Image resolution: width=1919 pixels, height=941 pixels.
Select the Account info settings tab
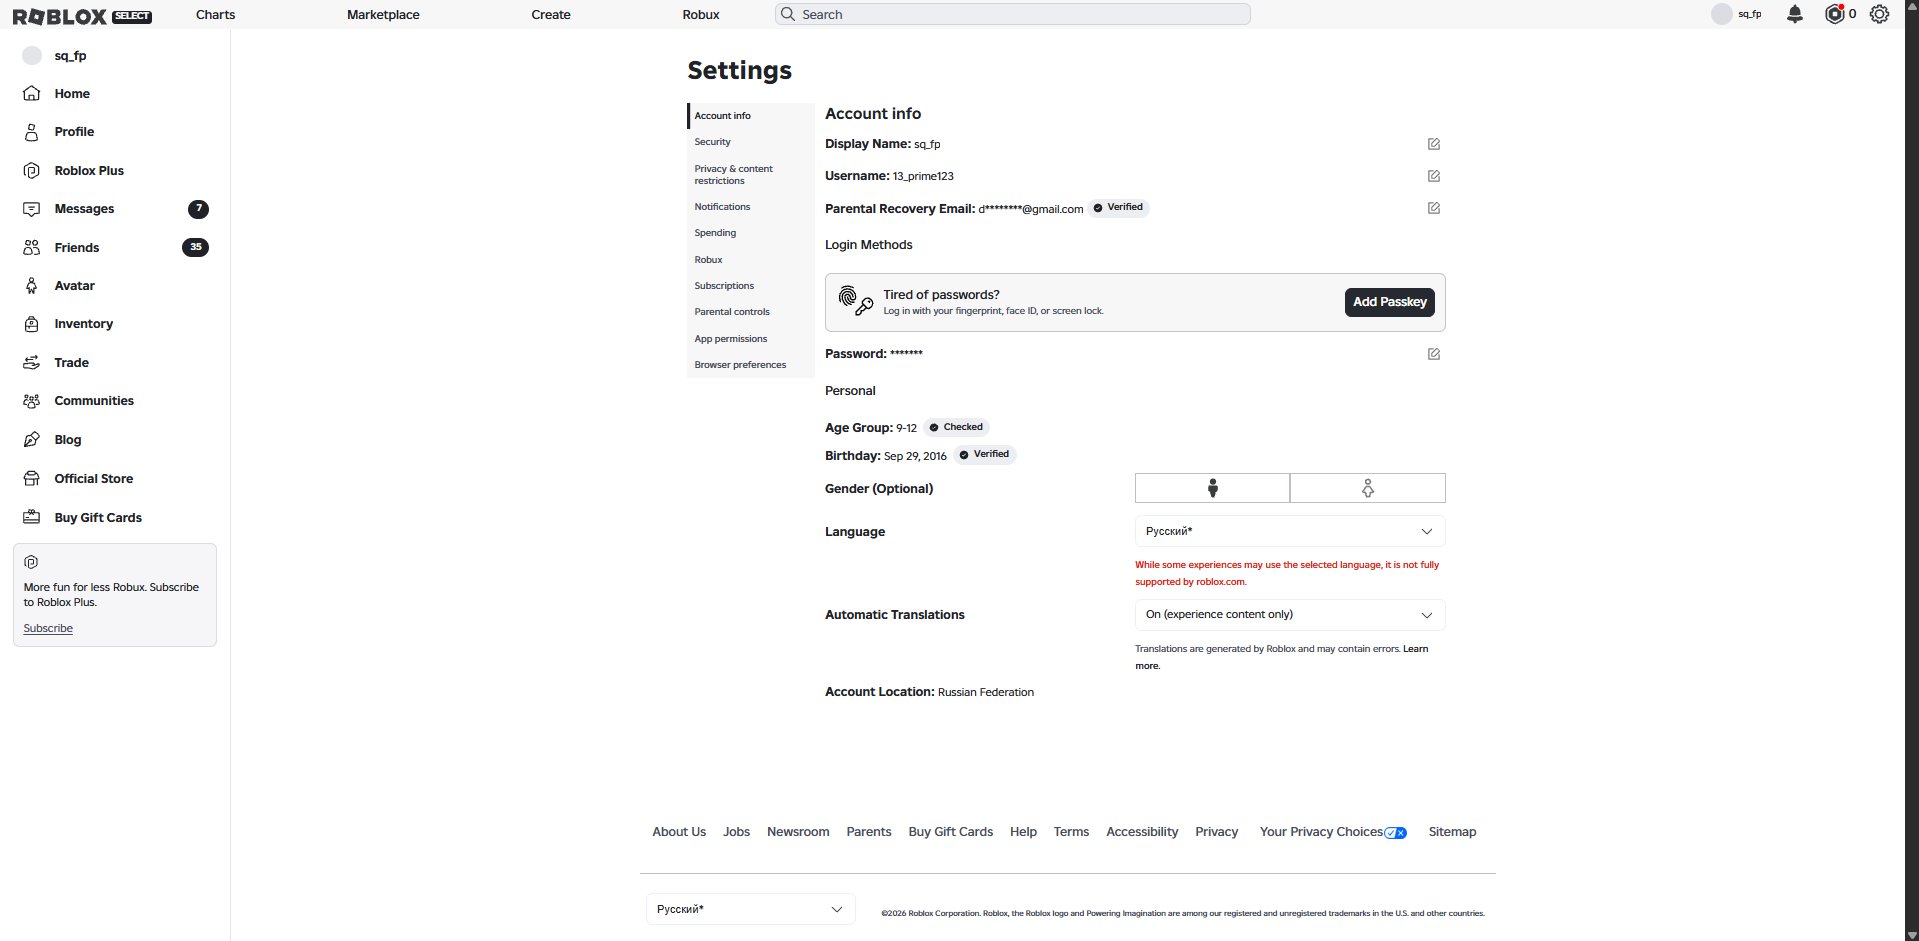[x=751, y=116]
